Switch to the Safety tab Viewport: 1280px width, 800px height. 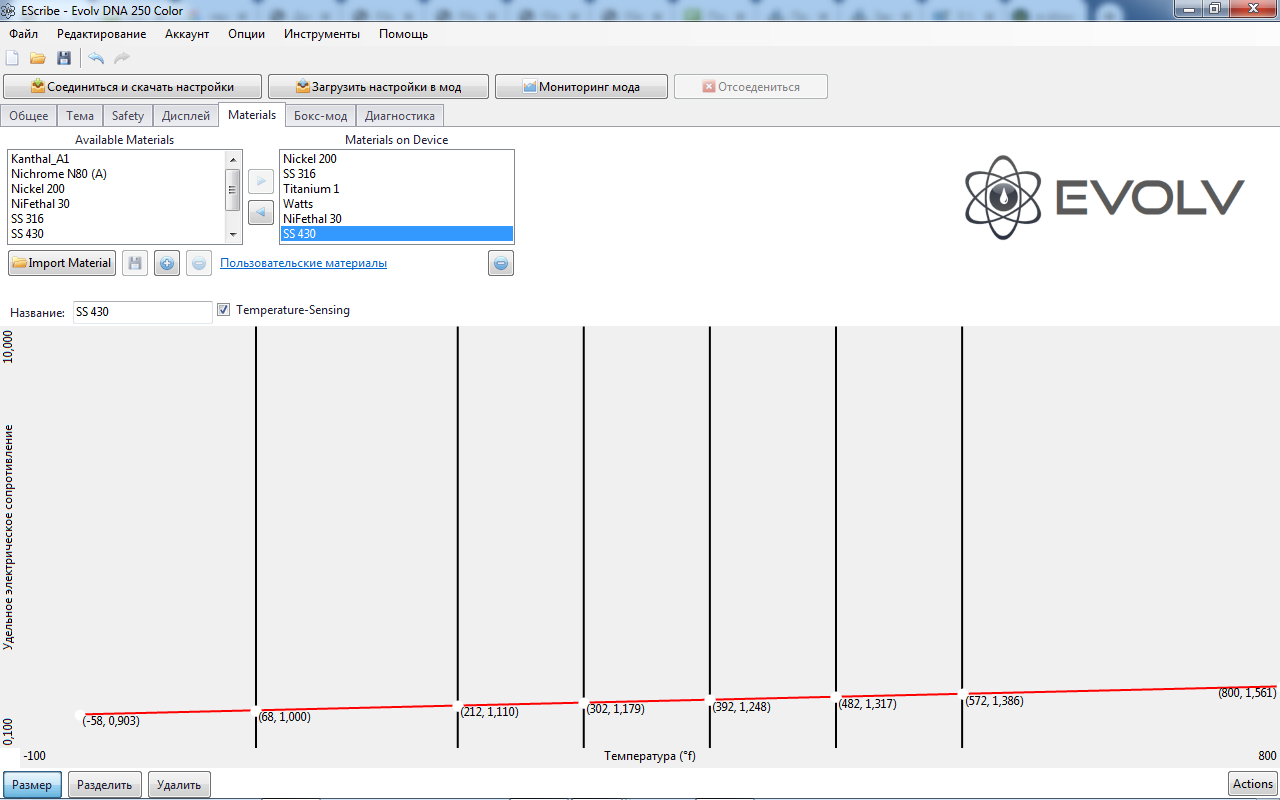point(128,116)
